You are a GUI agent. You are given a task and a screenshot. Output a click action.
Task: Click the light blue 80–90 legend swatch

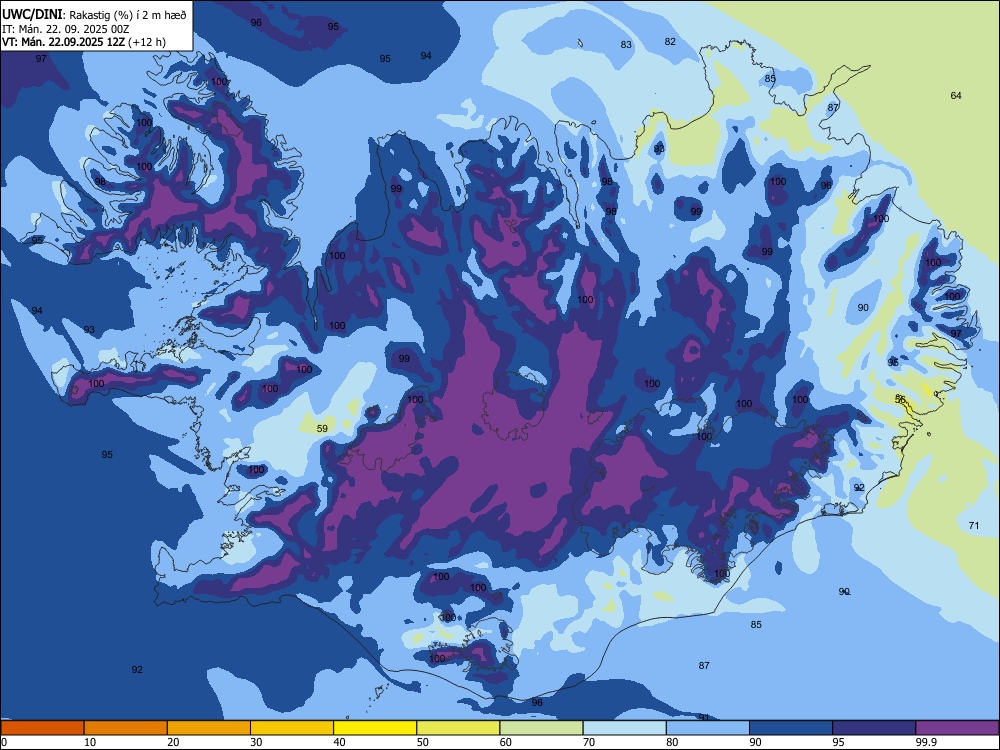[708, 728]
